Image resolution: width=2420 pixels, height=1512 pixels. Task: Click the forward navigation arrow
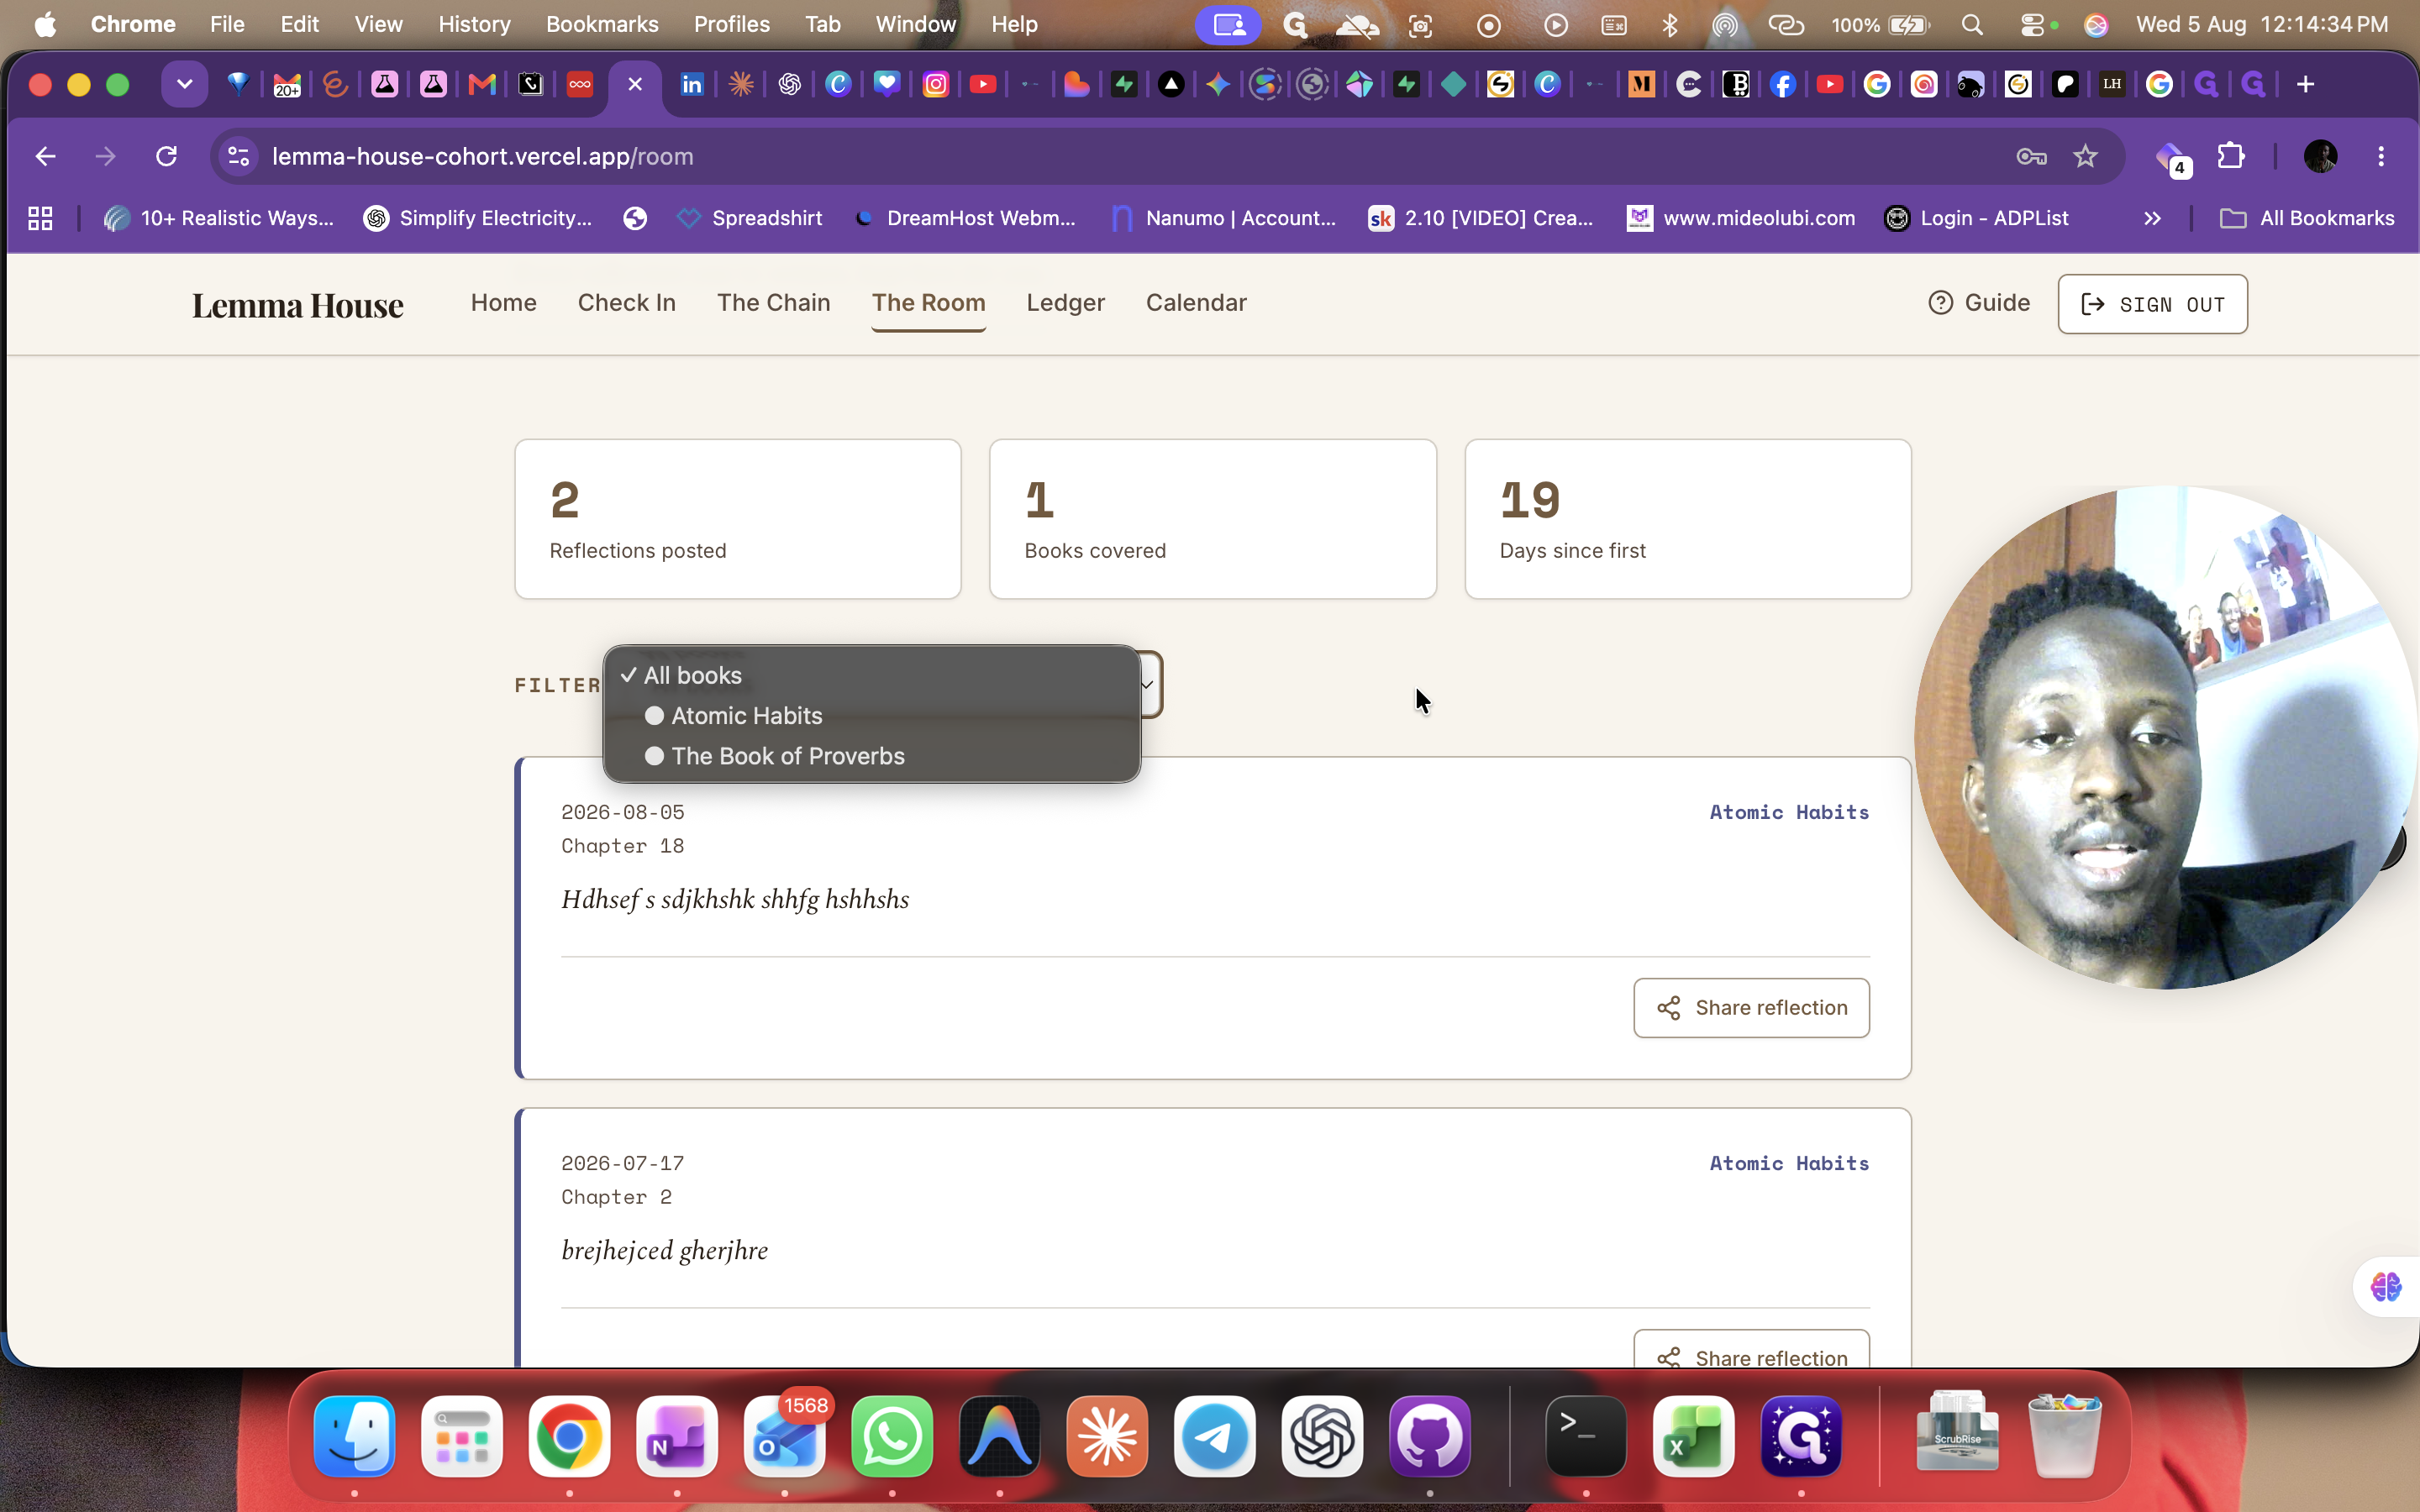click(x=105, y=156)
